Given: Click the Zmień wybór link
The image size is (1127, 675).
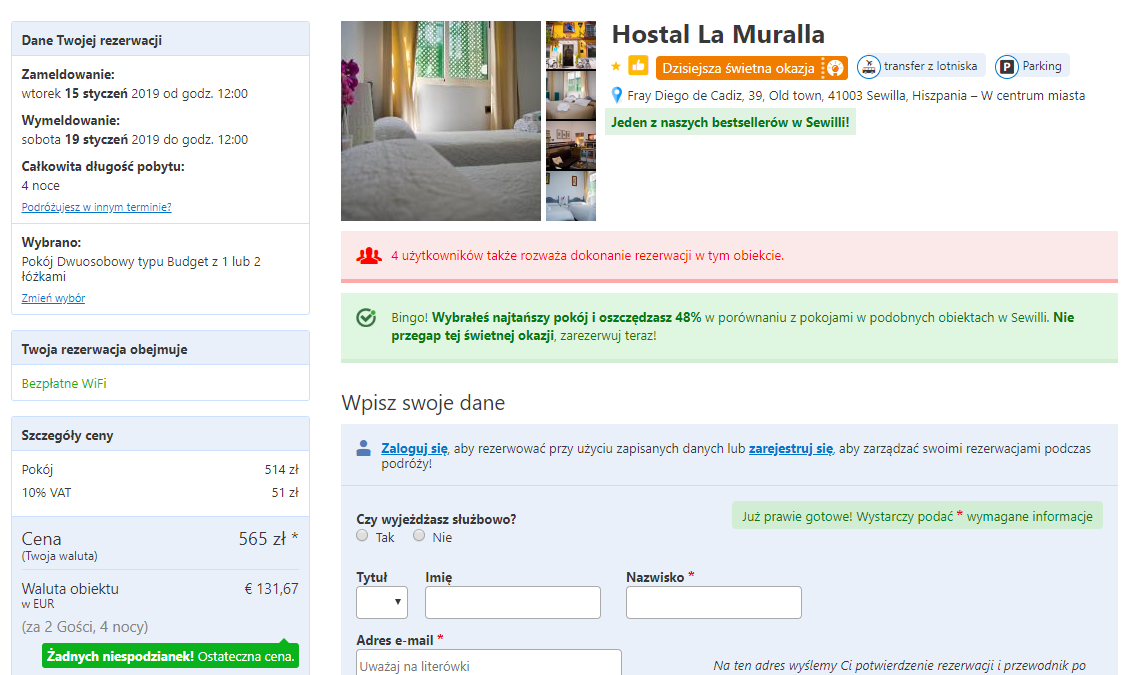Looking at the screenshot, I should pyautogui.click(x=53, y=298).
